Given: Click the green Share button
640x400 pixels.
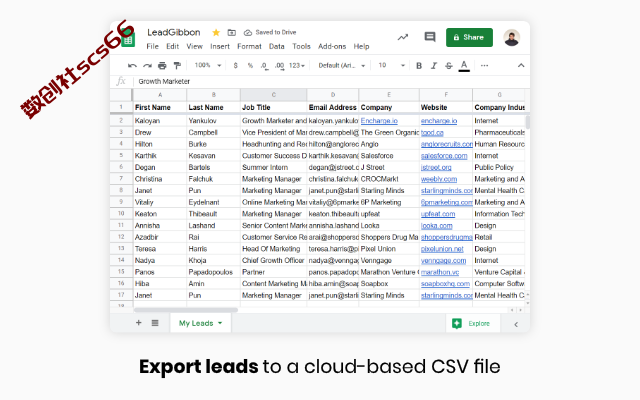Looking at the screenshot, I should coord(469,37).
